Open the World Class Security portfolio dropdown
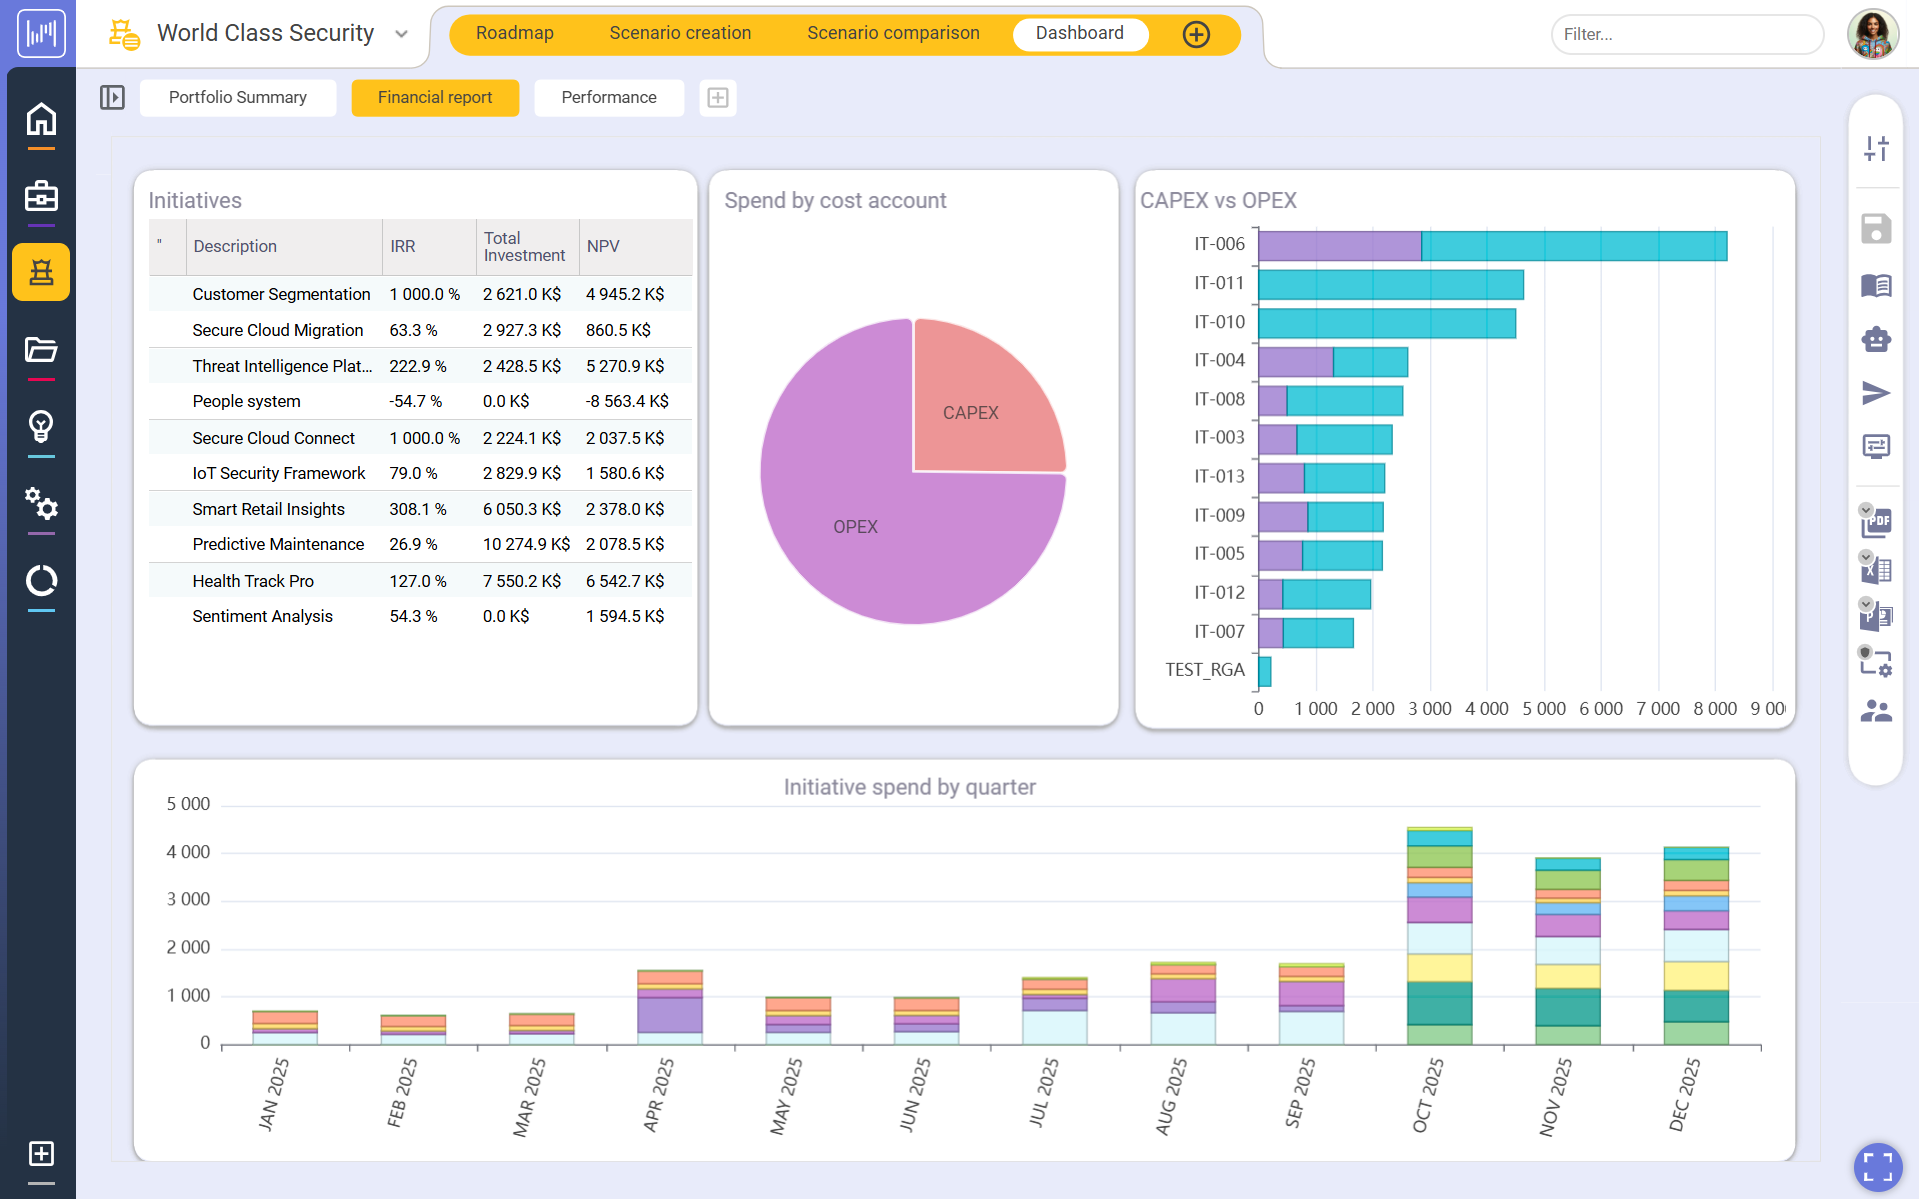 tap(401, 33)
